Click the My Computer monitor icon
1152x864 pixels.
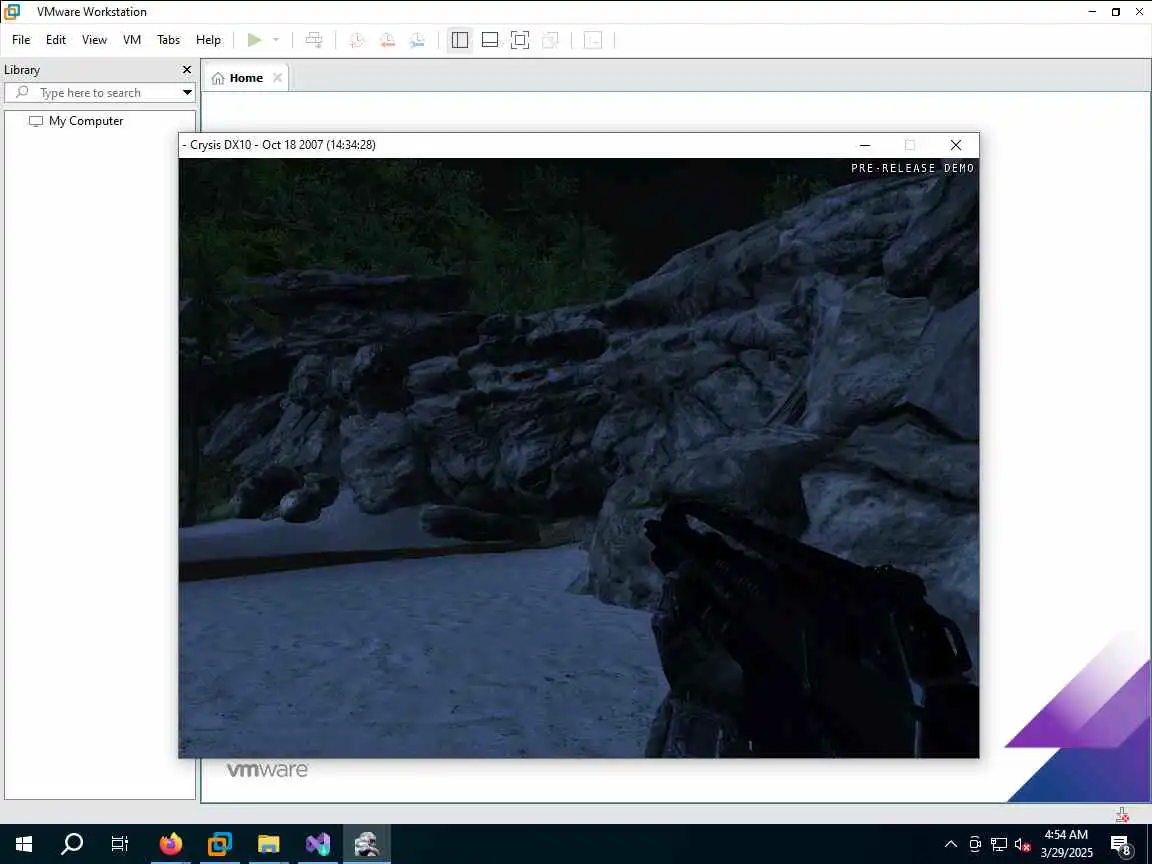point(35,121)
